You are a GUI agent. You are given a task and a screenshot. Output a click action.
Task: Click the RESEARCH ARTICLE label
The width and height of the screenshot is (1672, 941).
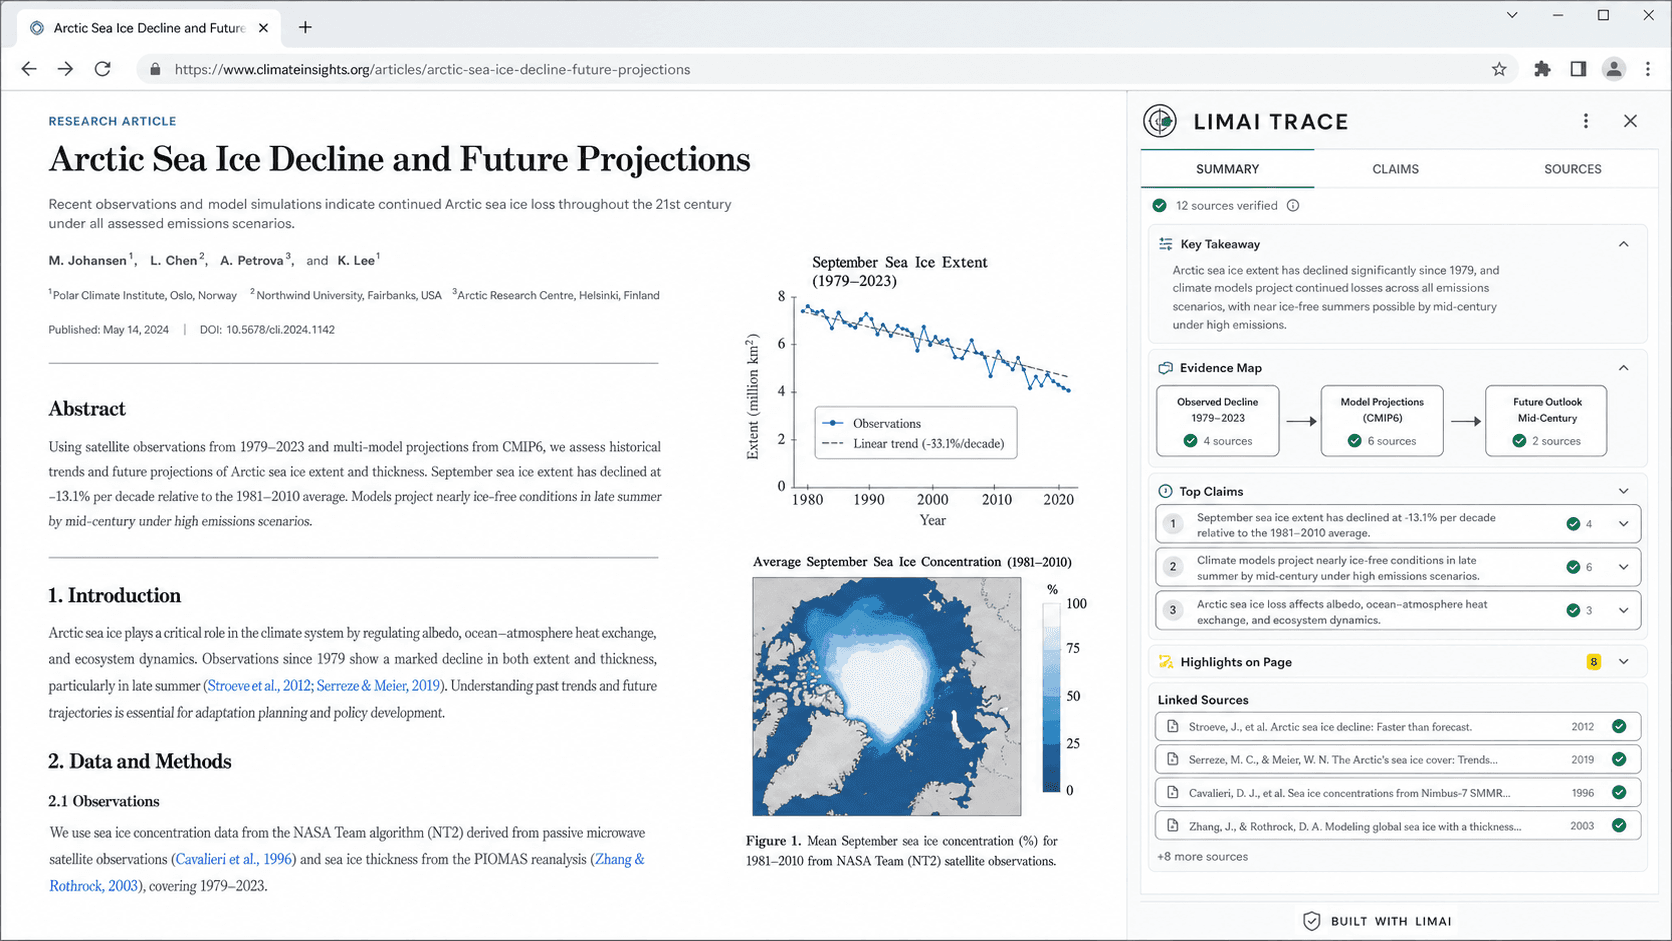[x=112, y=121]
